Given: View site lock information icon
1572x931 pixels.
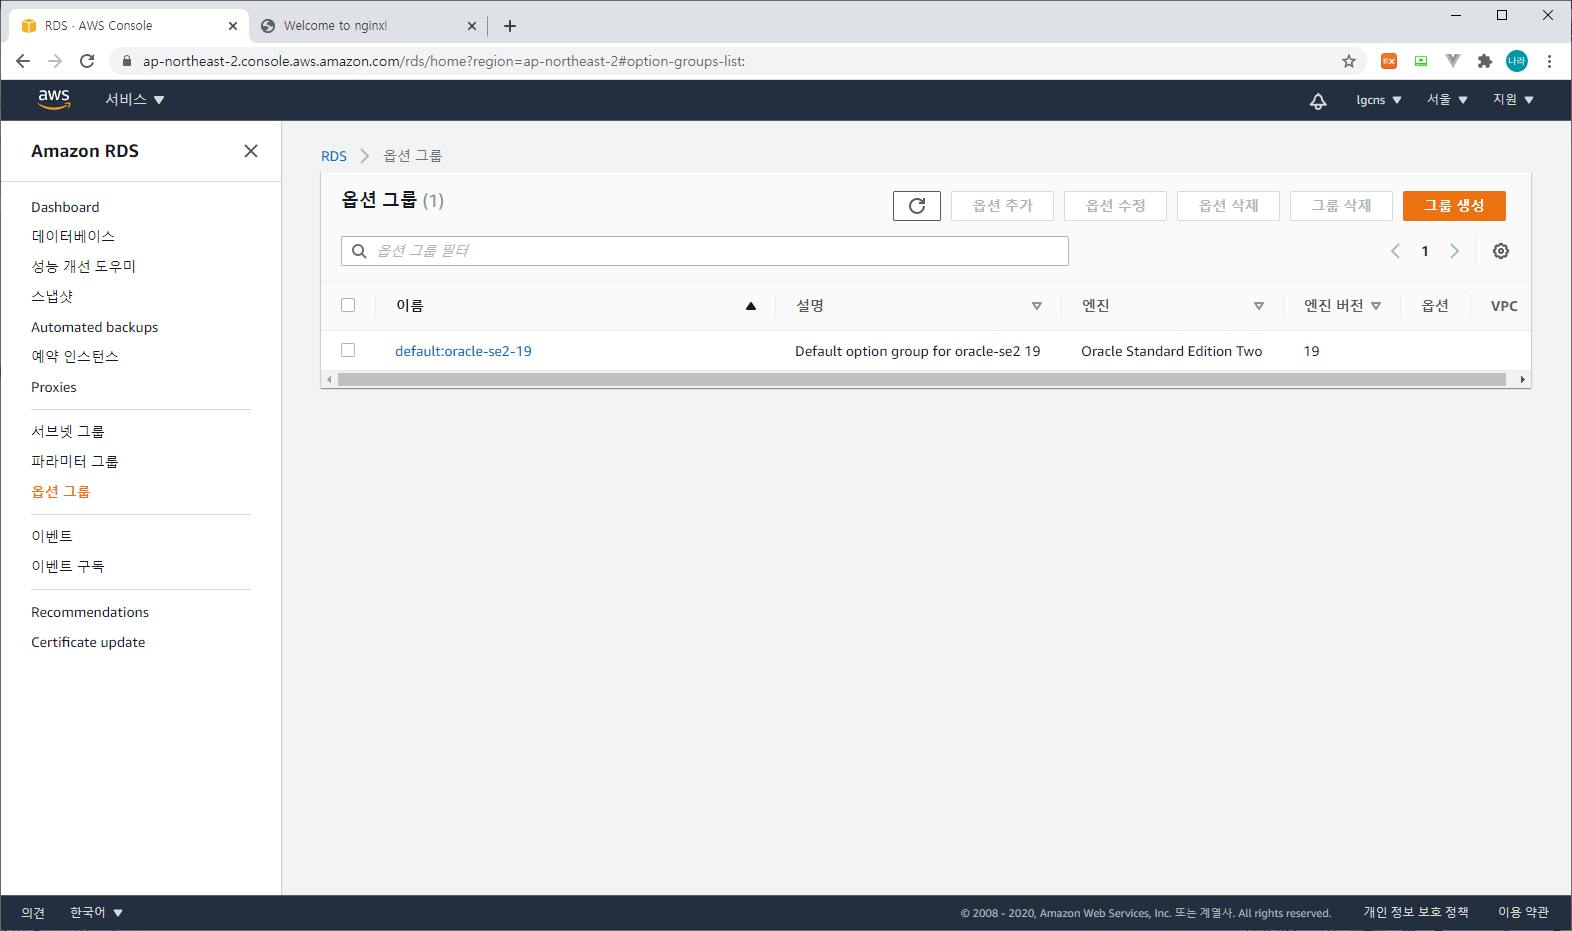Looking at the screenshot, I should pos(126,61).
